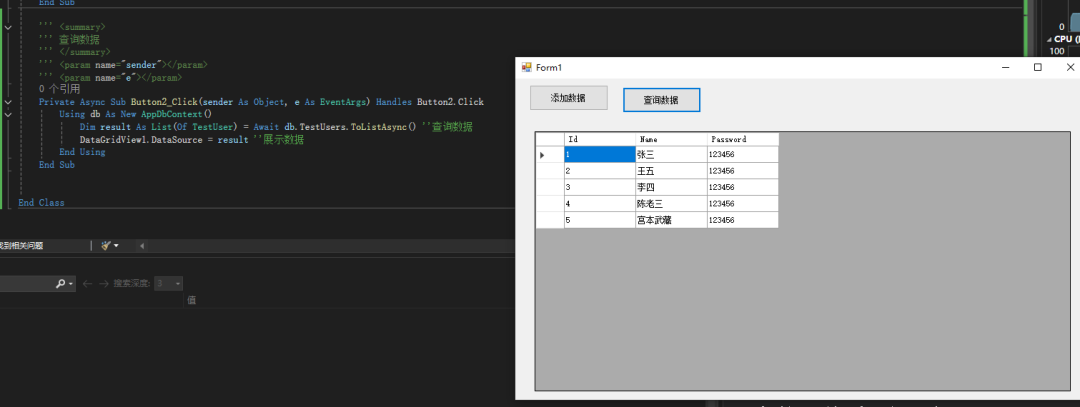Open the search options dropdown arrow
1080x407 pixels.
tap(71, 284)
